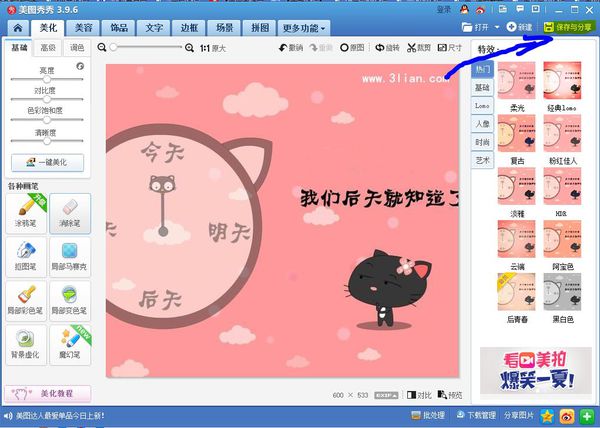Adjust the 色彩饱和度 saturation slider

coord(47,120)
